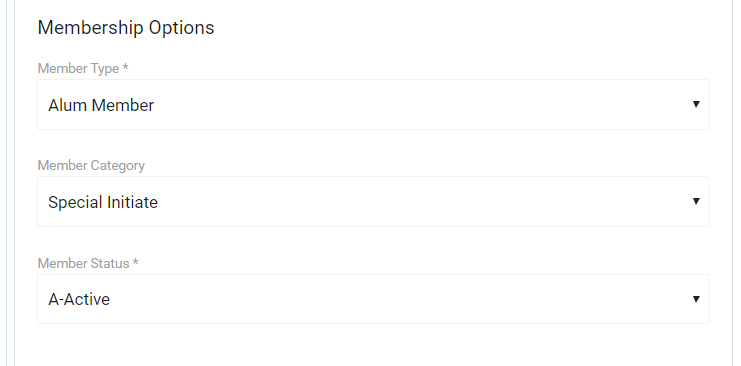Click the word 'Type' in the Member Type label
Screen dimensions: 741x366
(105, 69)
